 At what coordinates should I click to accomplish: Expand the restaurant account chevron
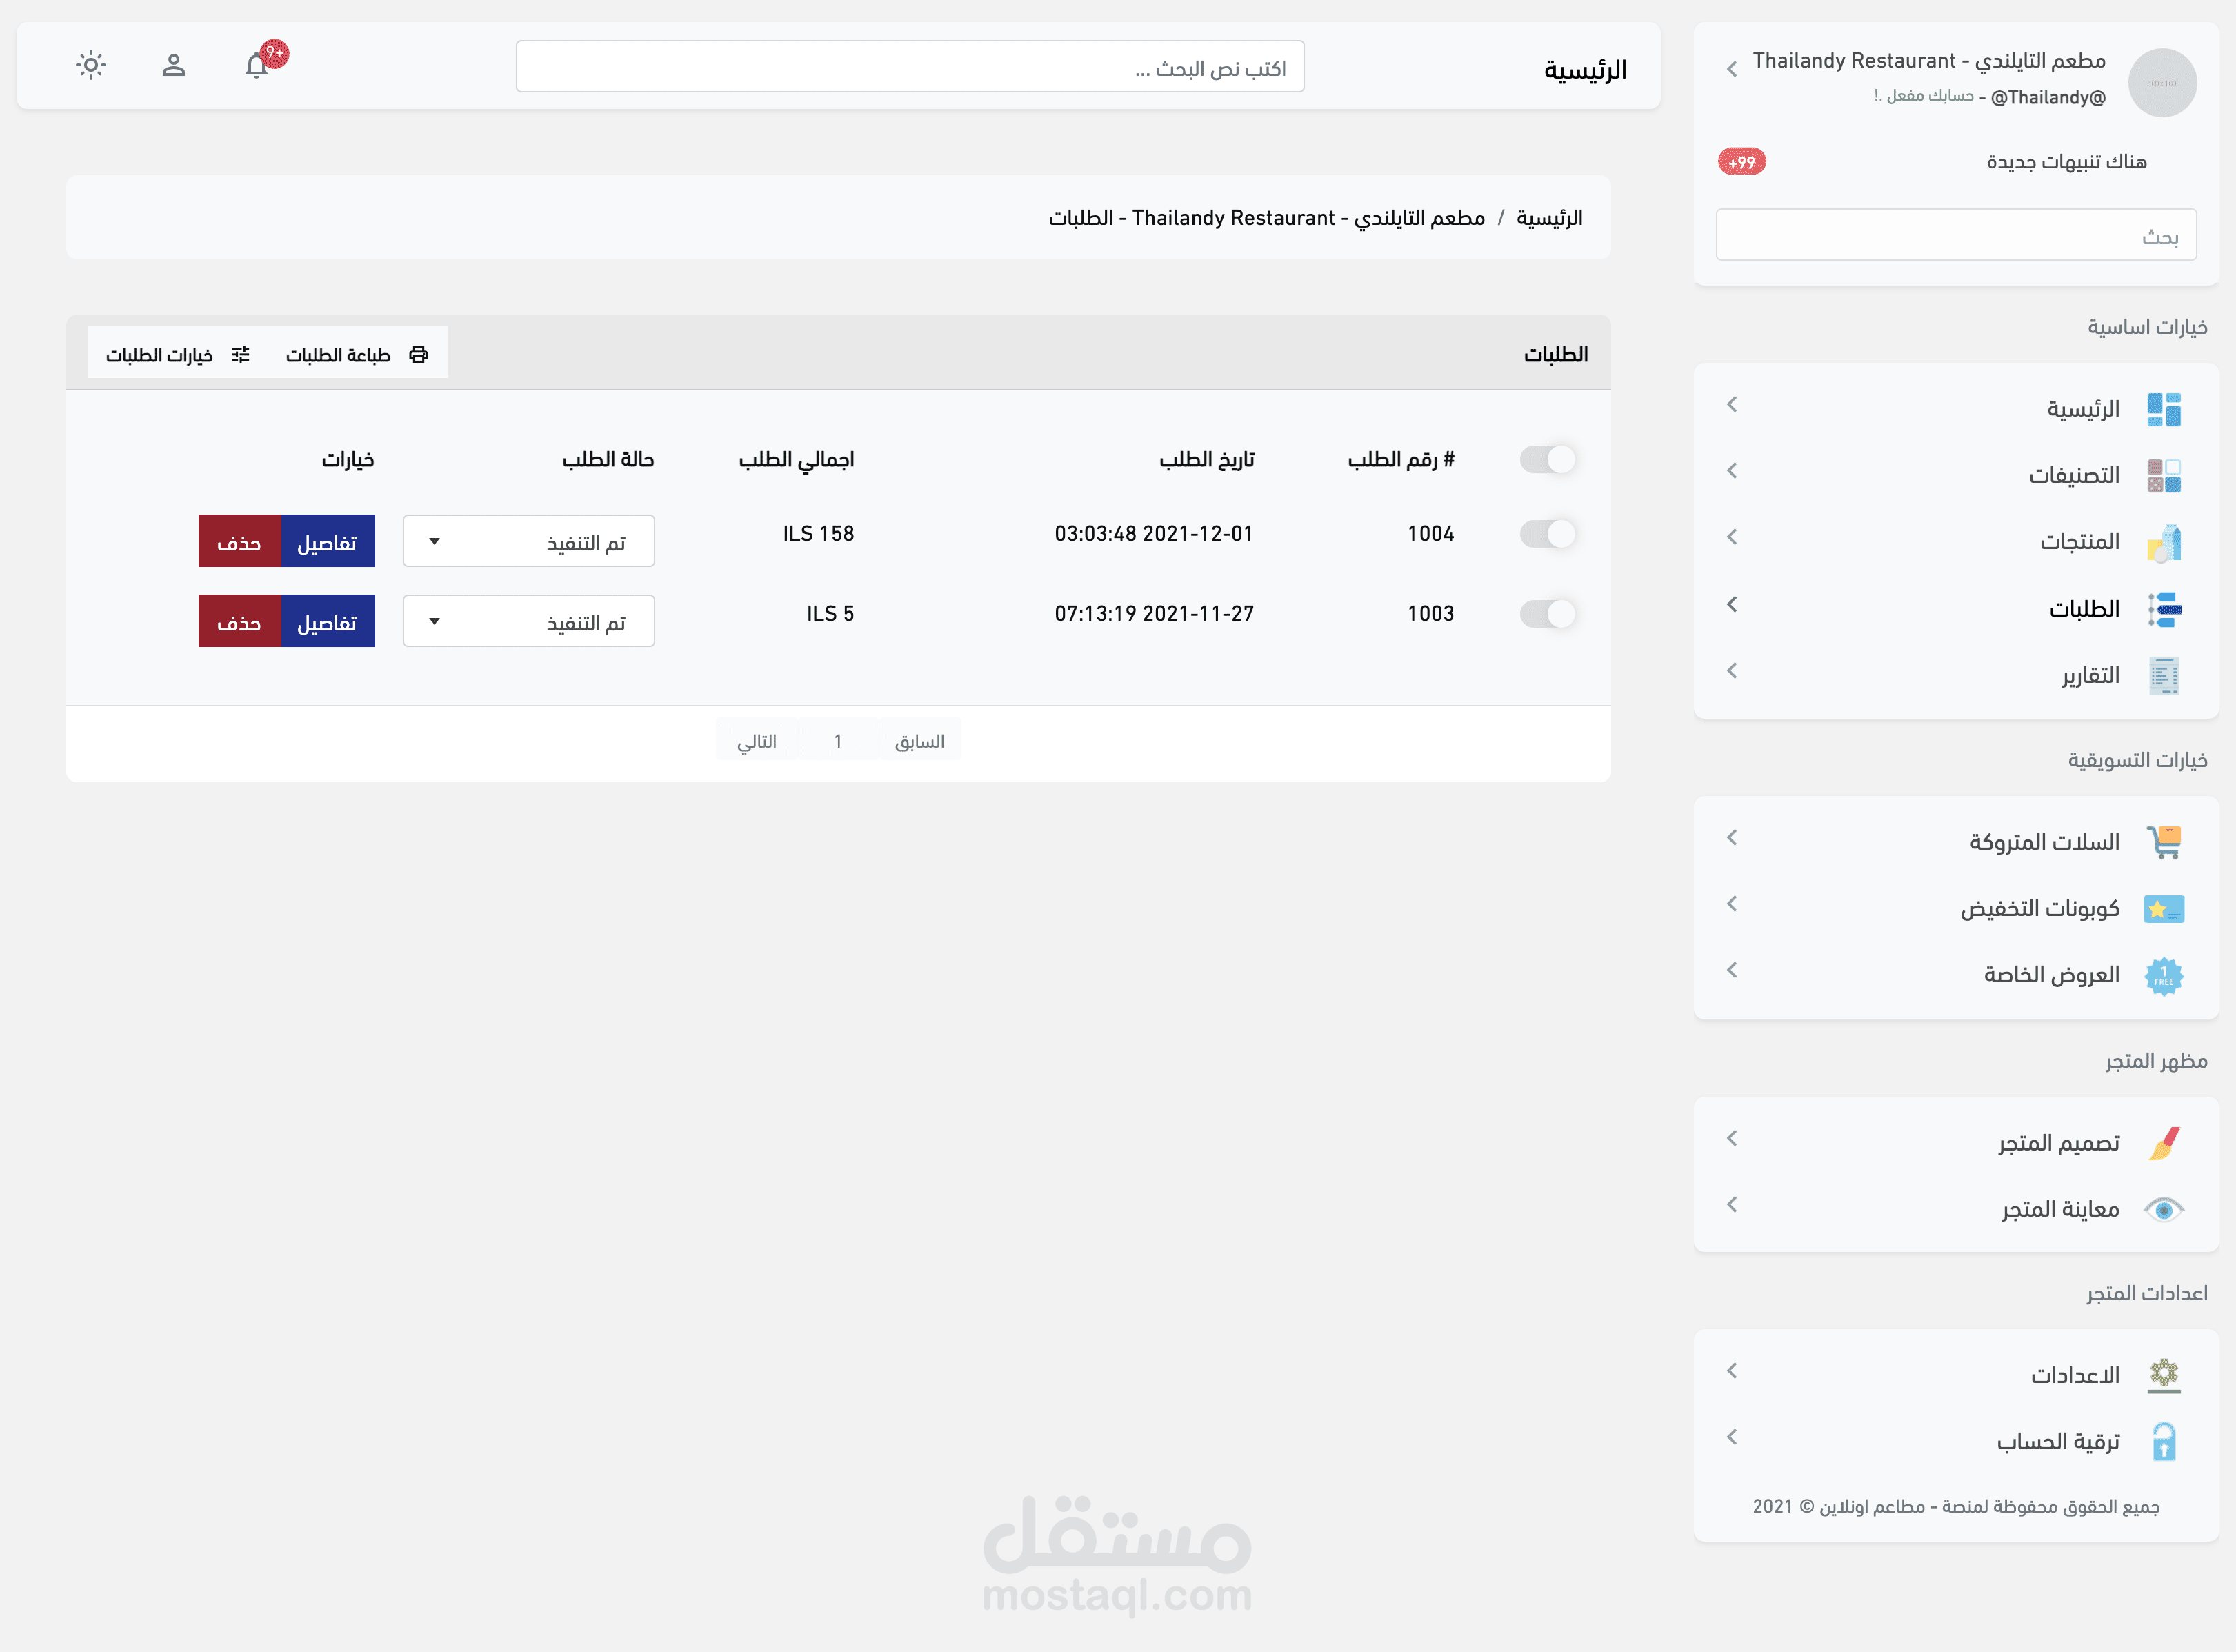(x=1732, y=68)
